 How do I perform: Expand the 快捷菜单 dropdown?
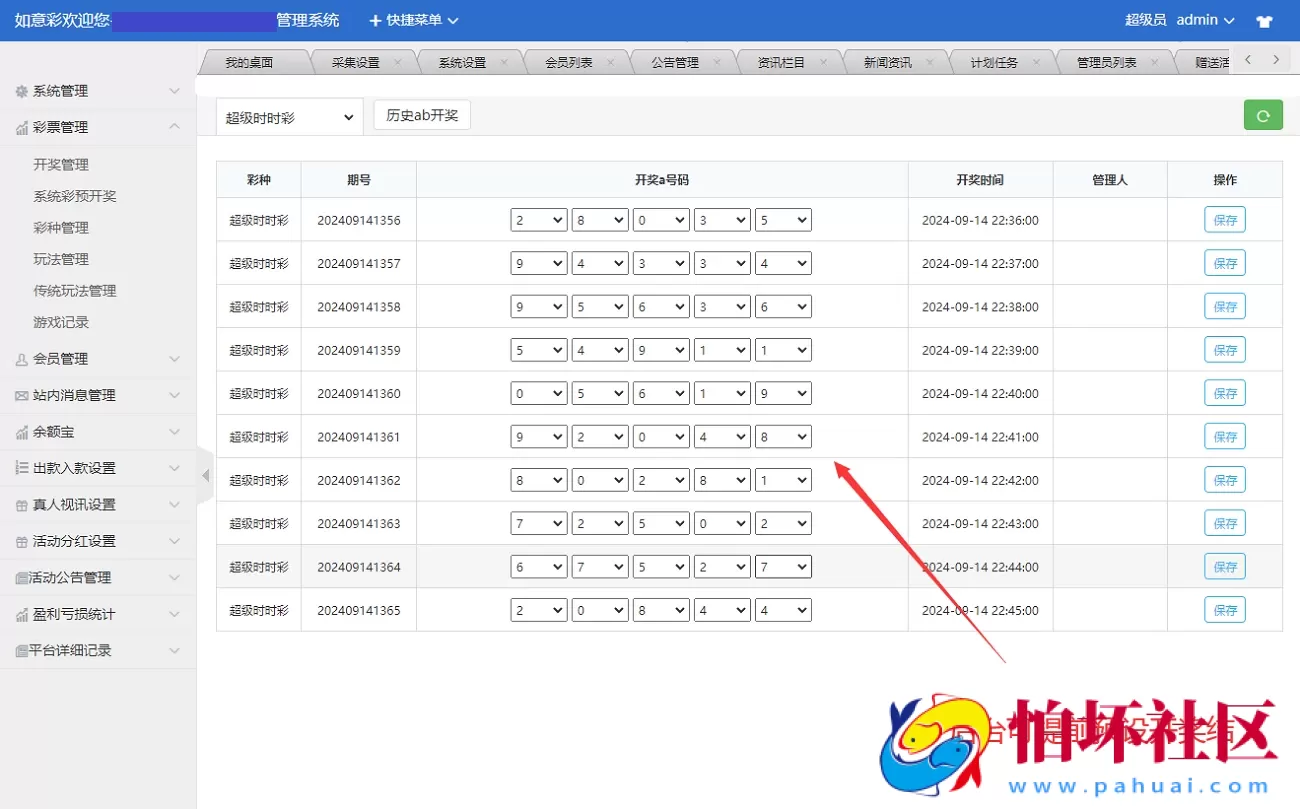(413, 20)
